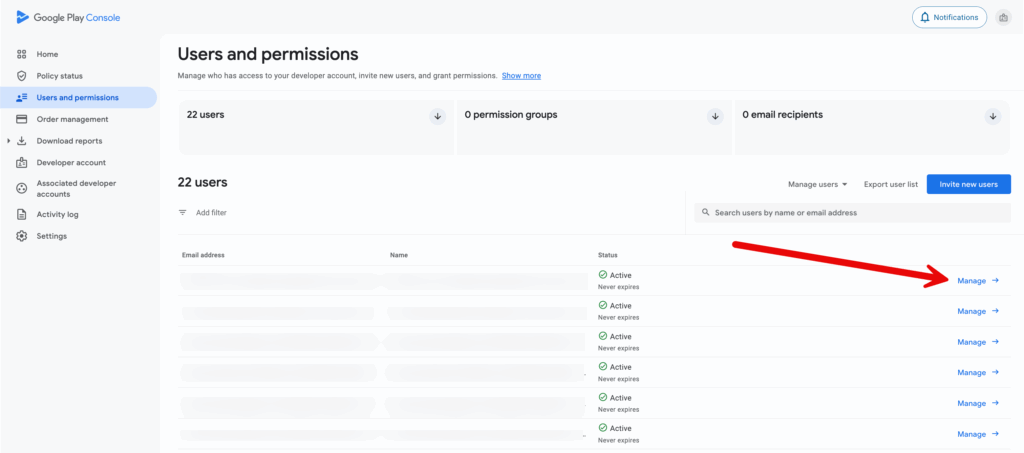1024x453 pixels.
Task: Click the Policy status shield icon
Action: tap(22, 76)
